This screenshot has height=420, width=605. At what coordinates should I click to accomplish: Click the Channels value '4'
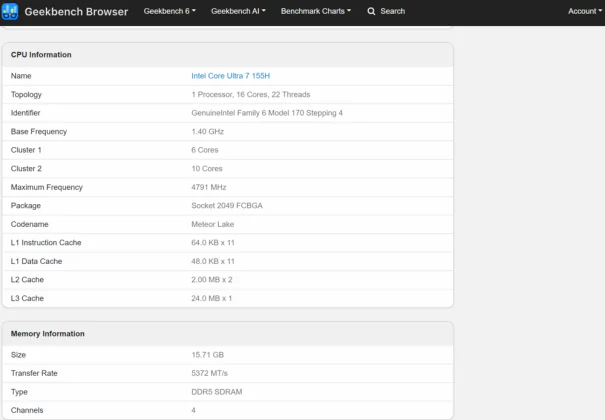tap(193, 410)
